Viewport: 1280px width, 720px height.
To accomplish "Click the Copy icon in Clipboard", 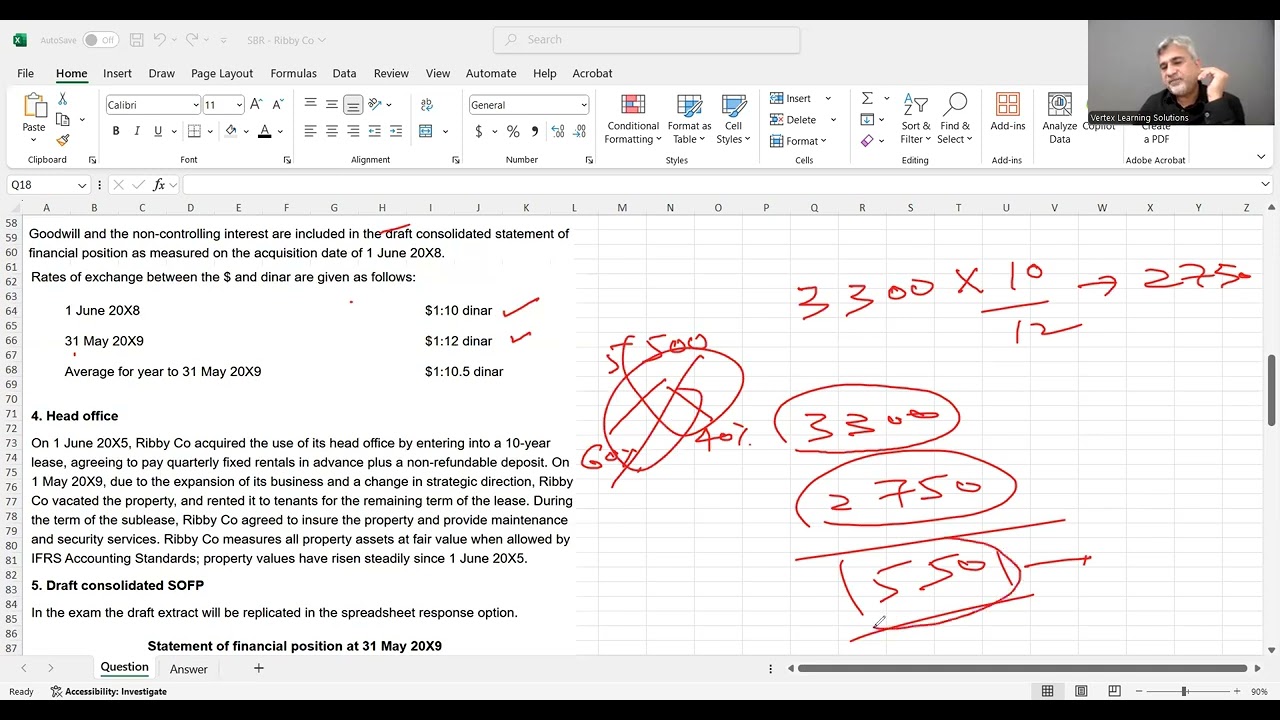I will click(62, 120).
